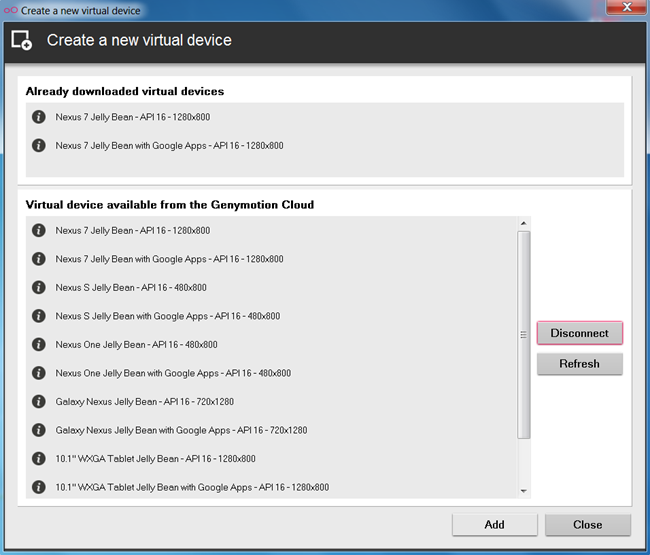Open info icon for downloaded Nexus 7 with Google Apps
The image size is (650, 555).
(x=39, y=145)
